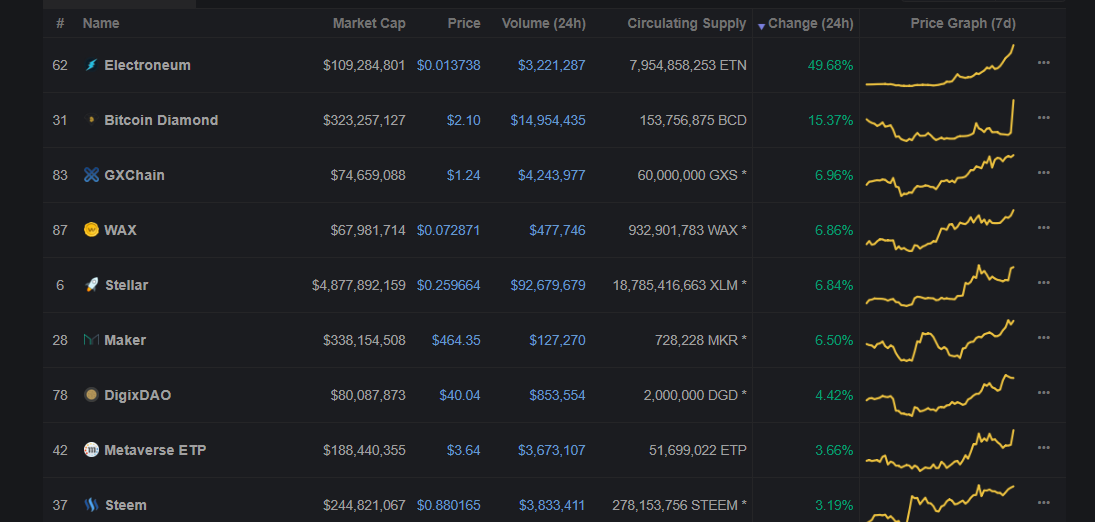Open the more-options menu for Metaverse ETP
The image size is (1095, 522).
pos(1043,447)
